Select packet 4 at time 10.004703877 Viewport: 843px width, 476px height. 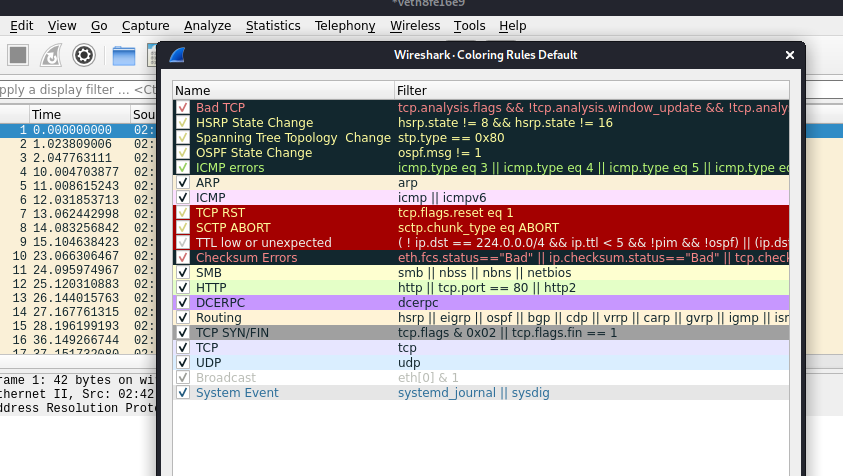[x=78, y=172]
